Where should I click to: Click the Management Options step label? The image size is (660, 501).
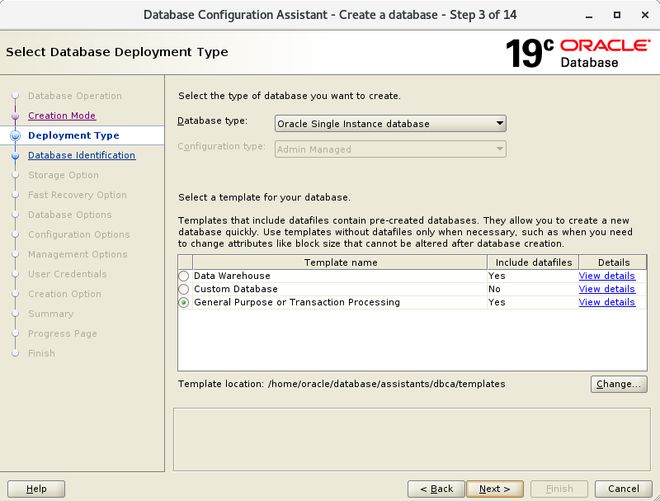click(x=78, y=254)
